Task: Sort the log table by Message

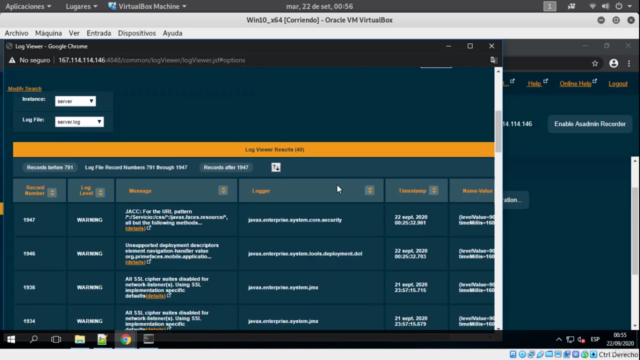Action: tap(223, 190)
